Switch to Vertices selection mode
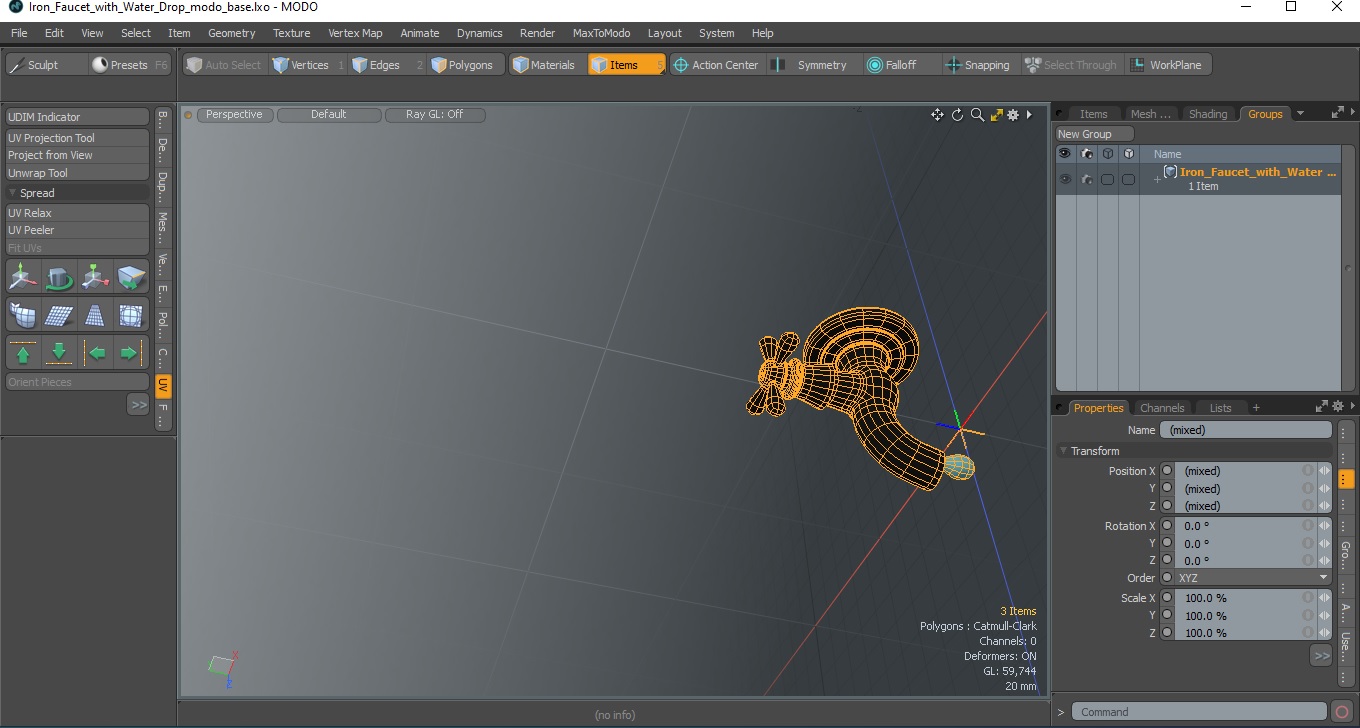 pyautogui.click(x=308, y=65)
